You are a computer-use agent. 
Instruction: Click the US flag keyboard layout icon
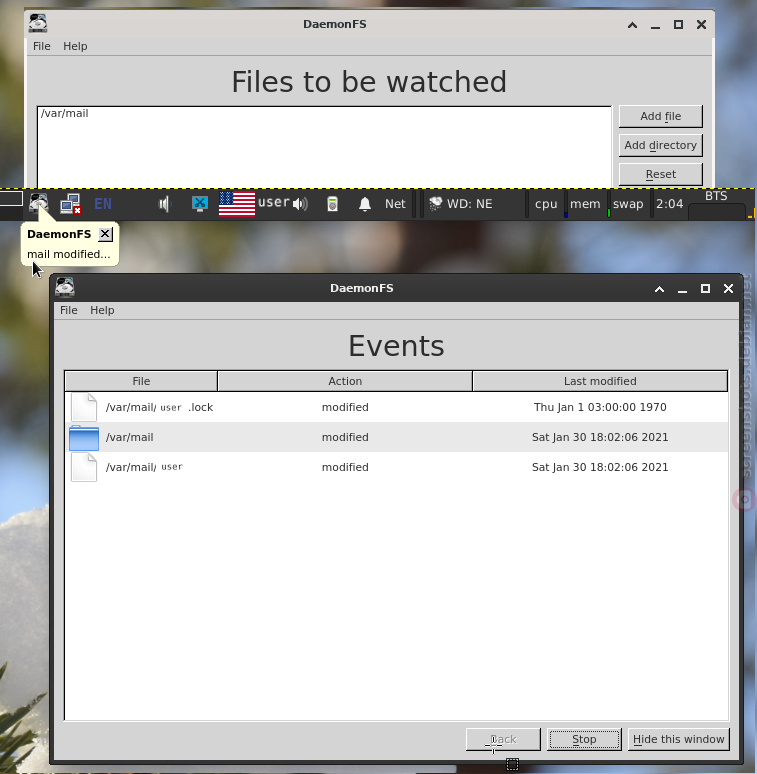tap(237, 203)
